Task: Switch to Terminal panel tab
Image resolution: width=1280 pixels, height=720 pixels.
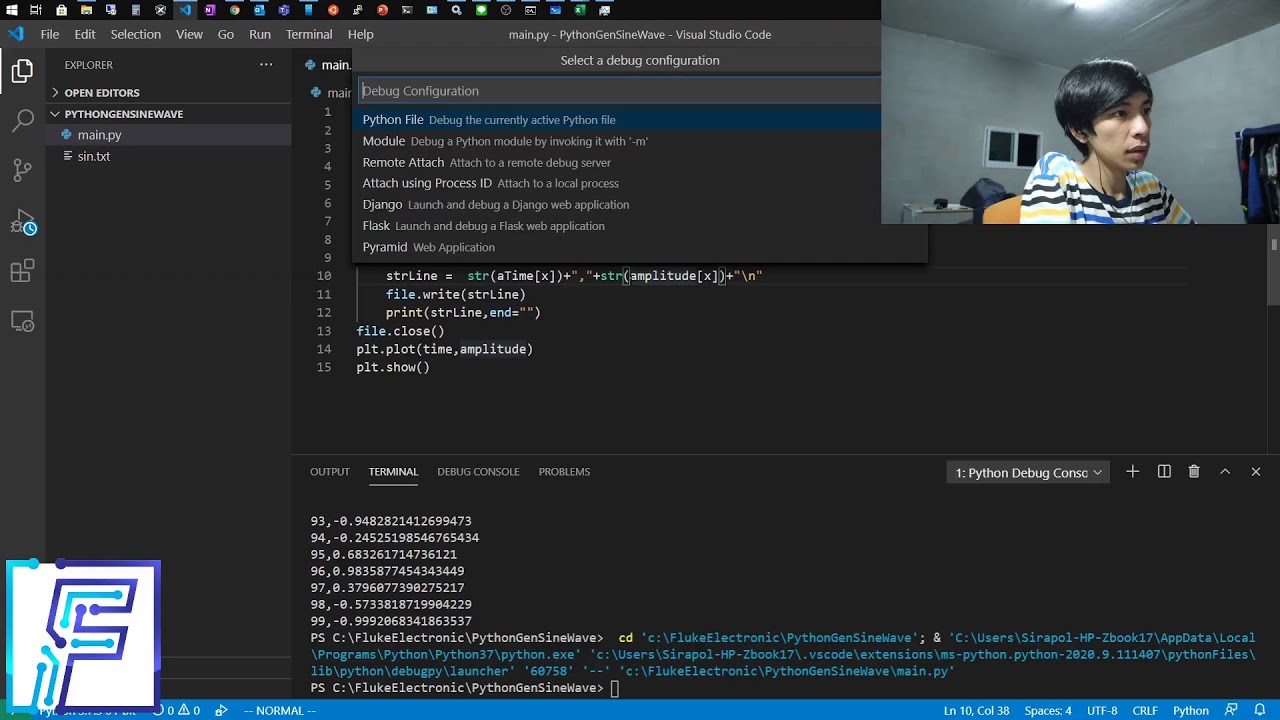Action: pyautogui.click(x=393, y=472)
